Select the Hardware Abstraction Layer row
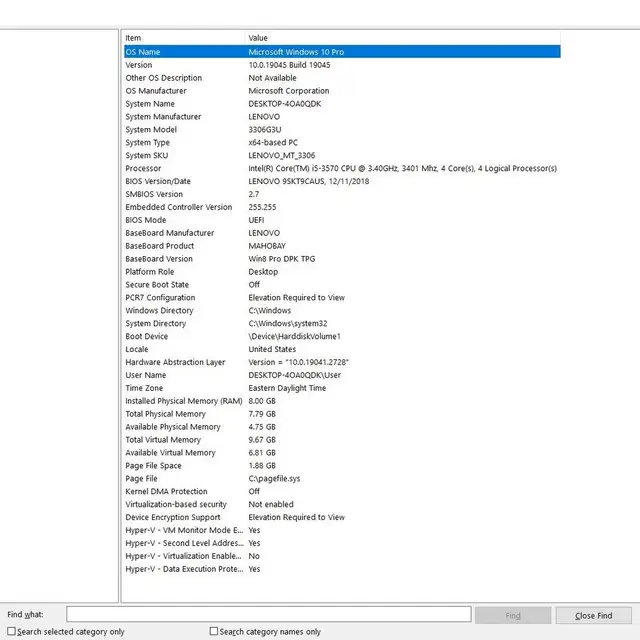 coord(342,362)
